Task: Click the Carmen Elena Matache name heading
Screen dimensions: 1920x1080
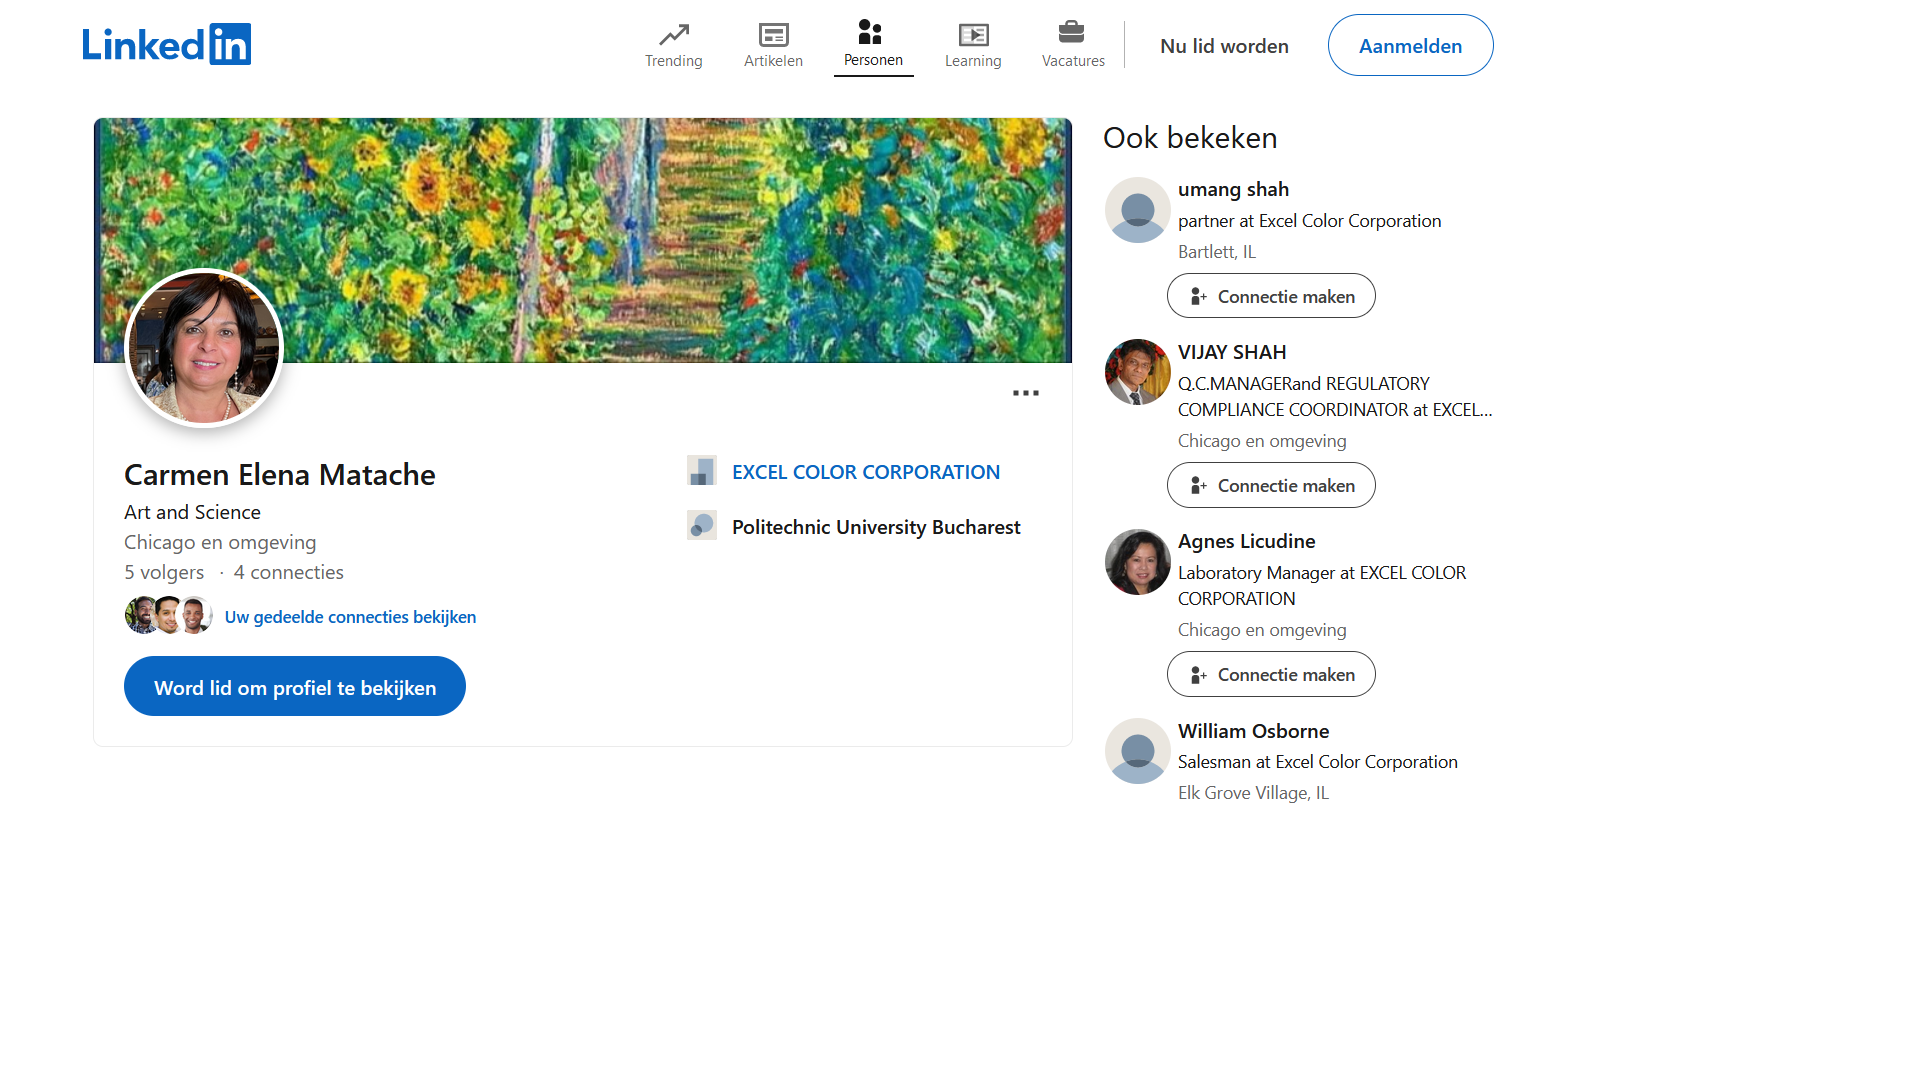Action: pyautogui.click(x=280, y=474)
